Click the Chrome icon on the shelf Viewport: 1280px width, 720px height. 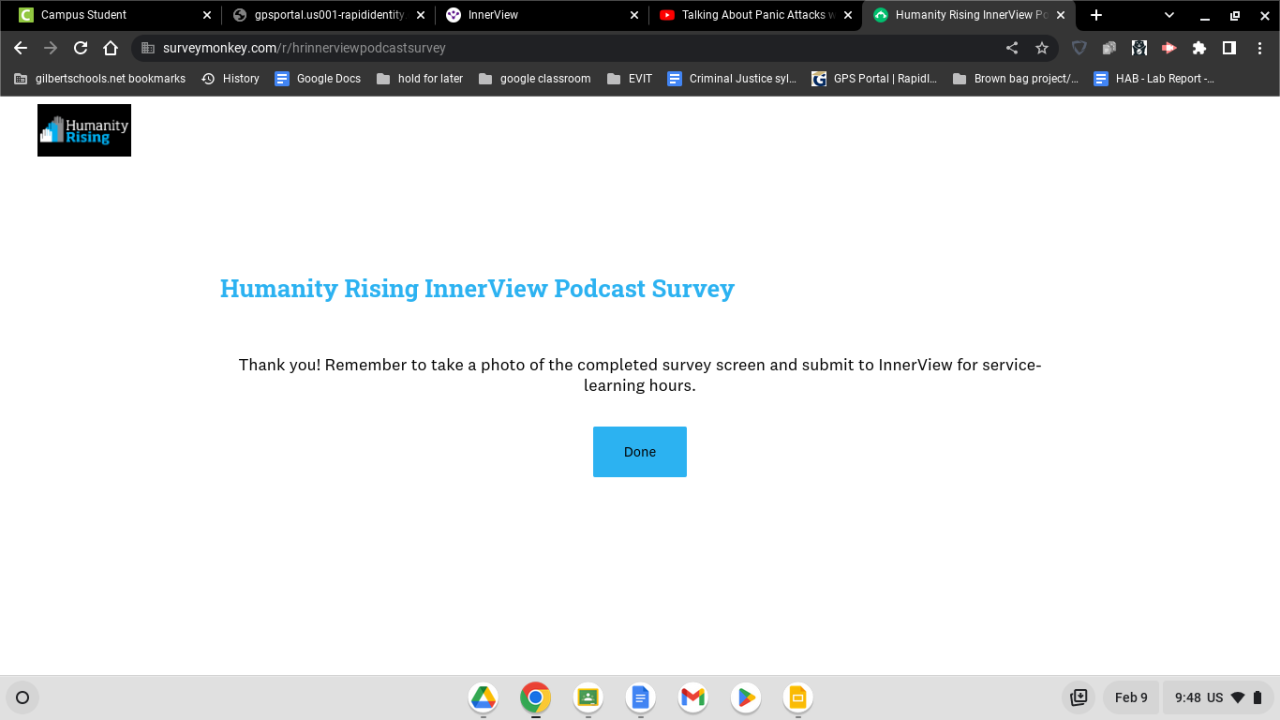point(536,698)
